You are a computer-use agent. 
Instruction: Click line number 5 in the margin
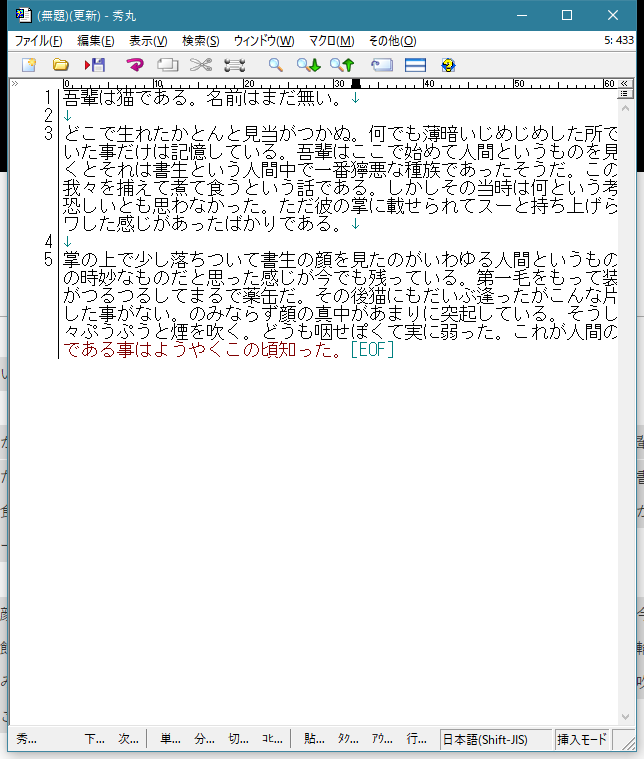click(x=48, y=259)
